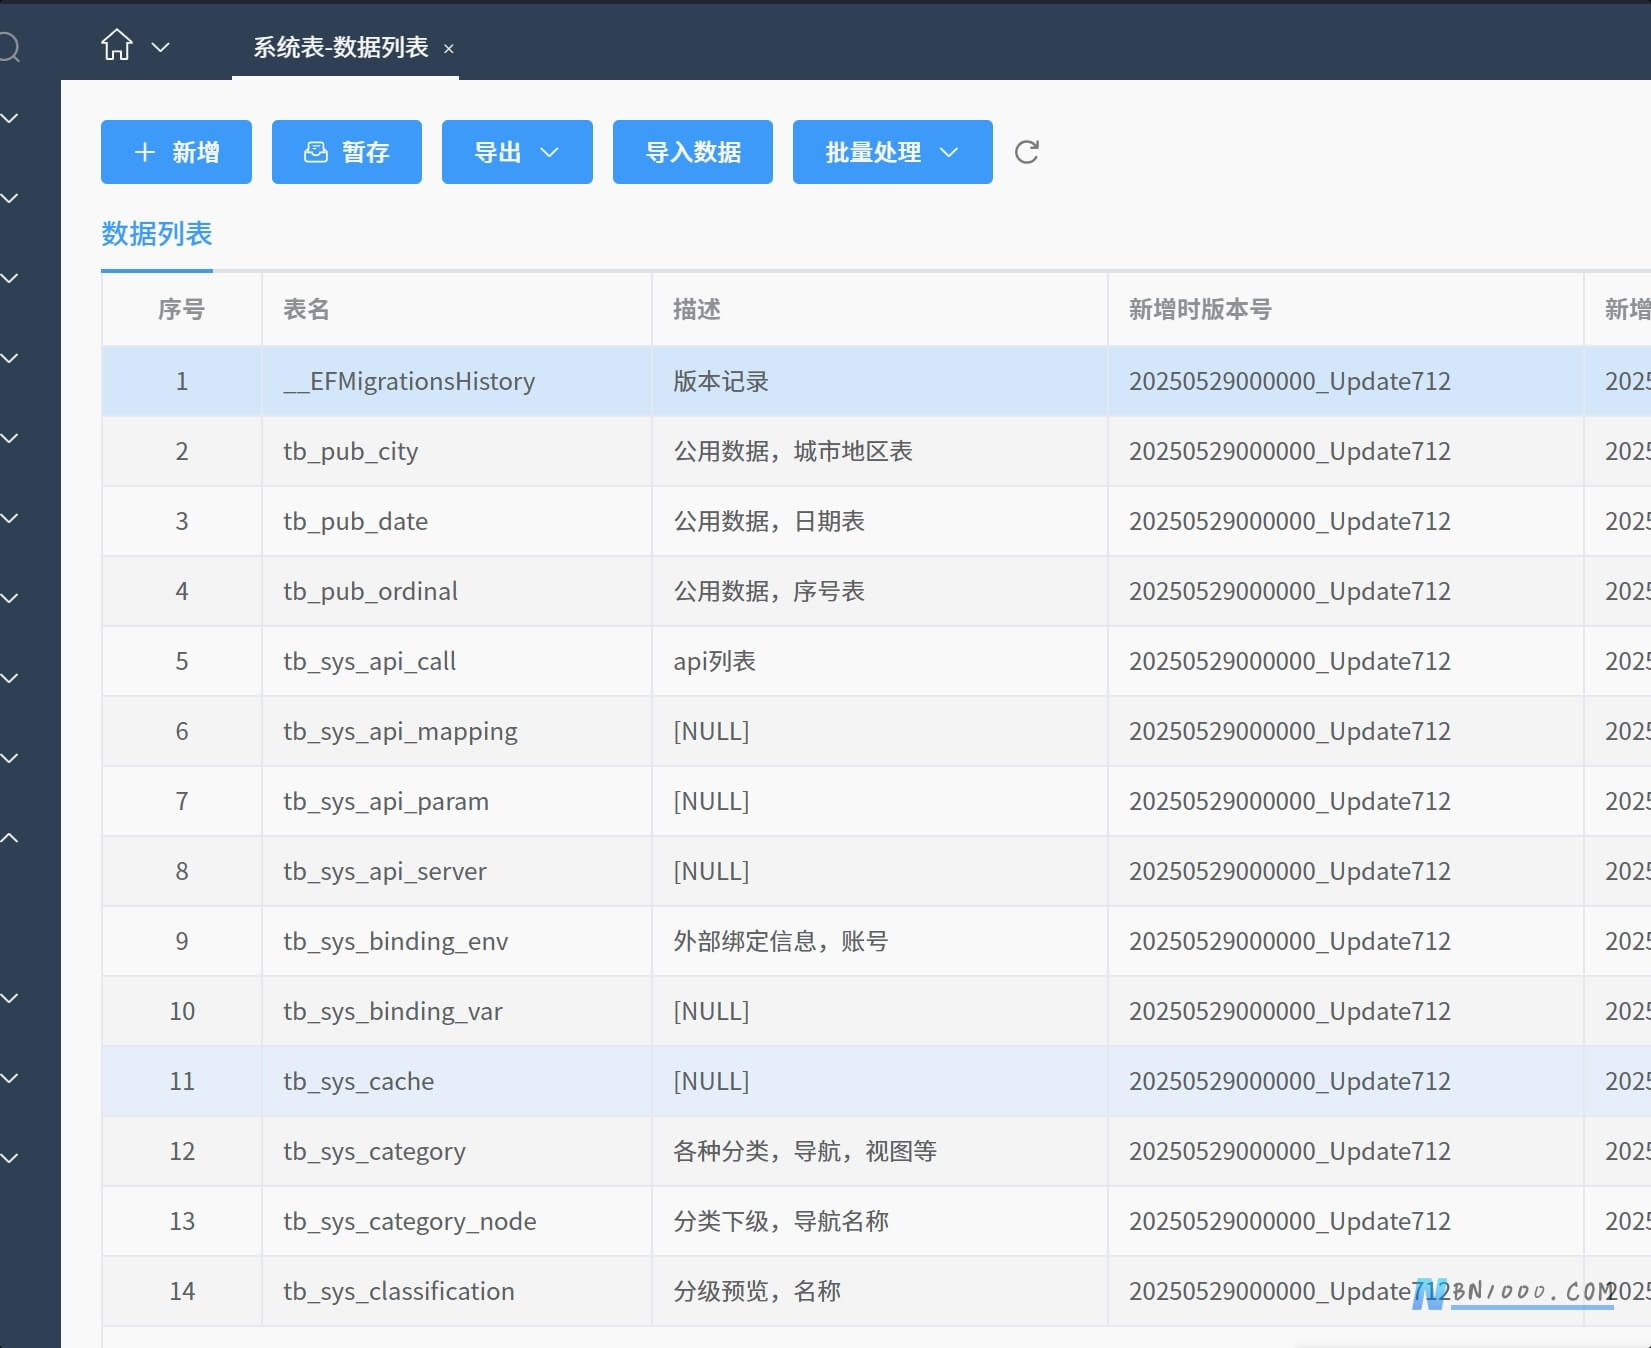Close the 系统表-数据列表 tab
This screenshot has width=1651, height=1348.
coord(449,48)
